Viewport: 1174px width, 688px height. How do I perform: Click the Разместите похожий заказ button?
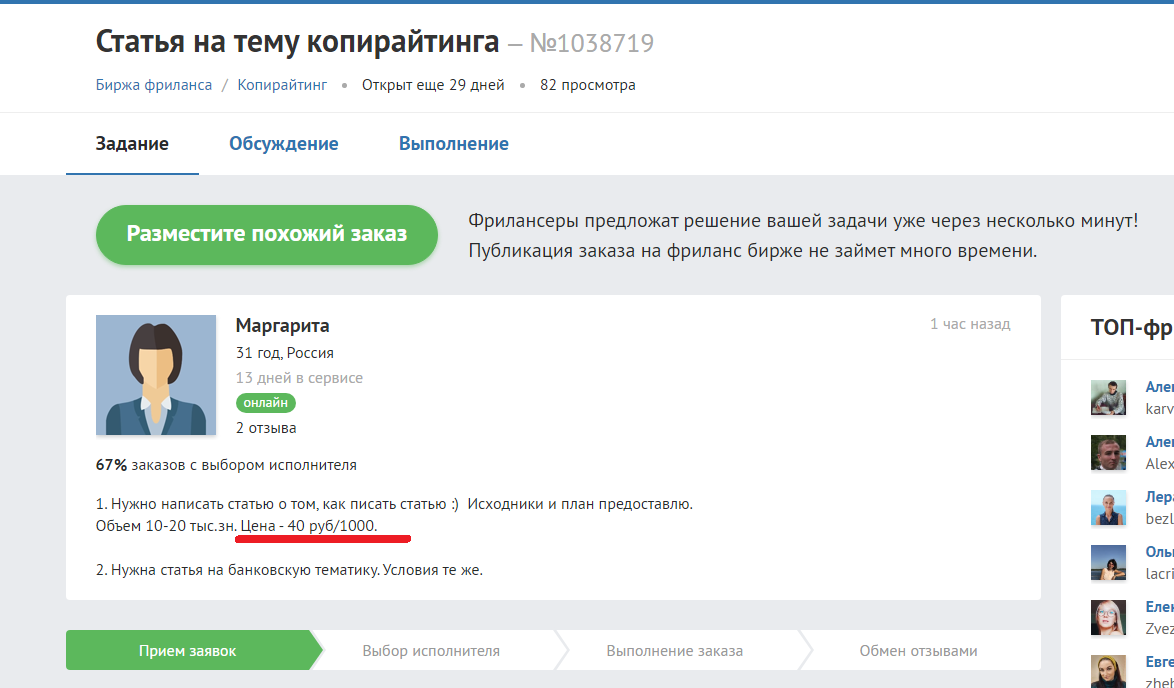pos(267,234)
